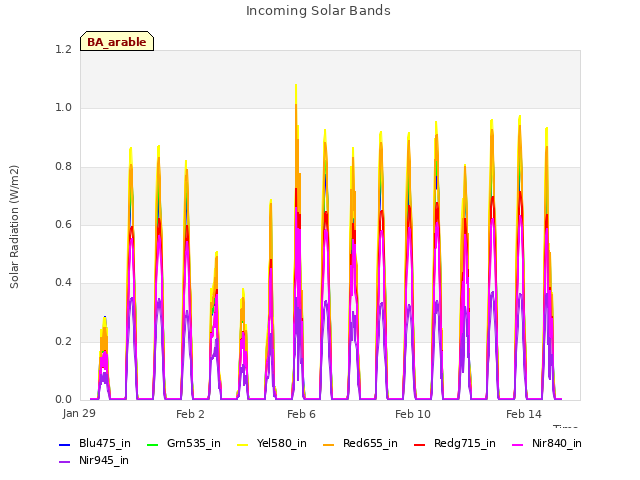Click the Feb 2 x-axis tick label

[190, 414]
